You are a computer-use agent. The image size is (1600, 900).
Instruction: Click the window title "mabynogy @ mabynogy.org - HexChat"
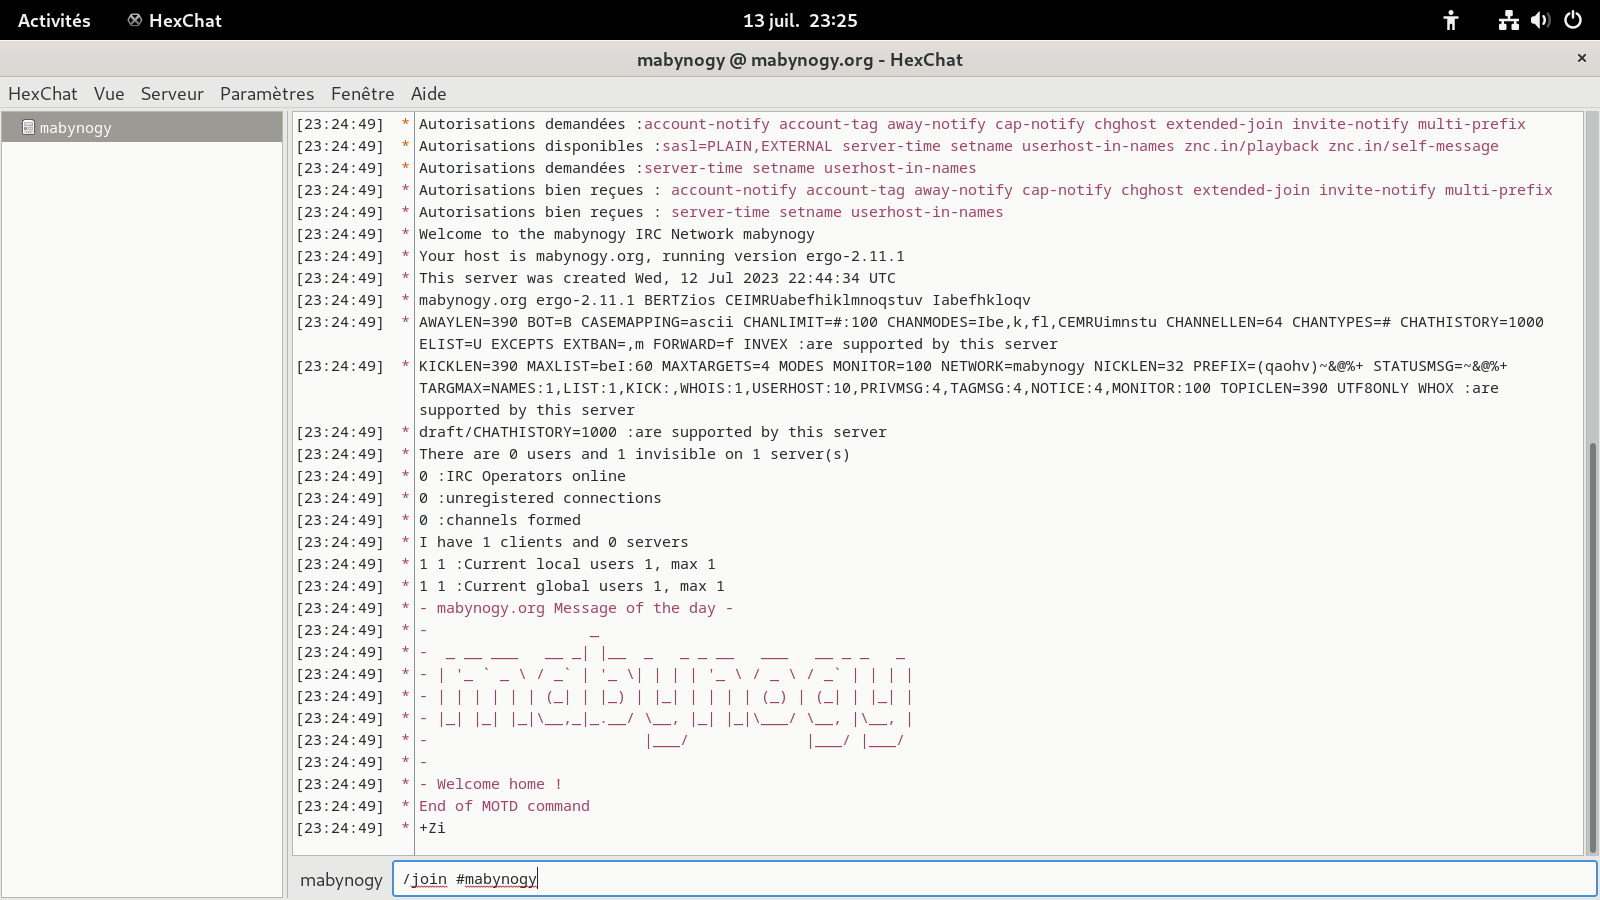pos(800,59)
